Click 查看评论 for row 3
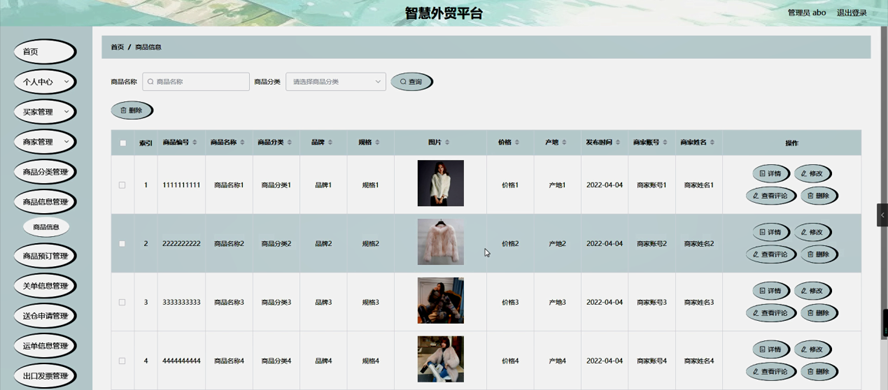888x390 pixels. point(771,312)
